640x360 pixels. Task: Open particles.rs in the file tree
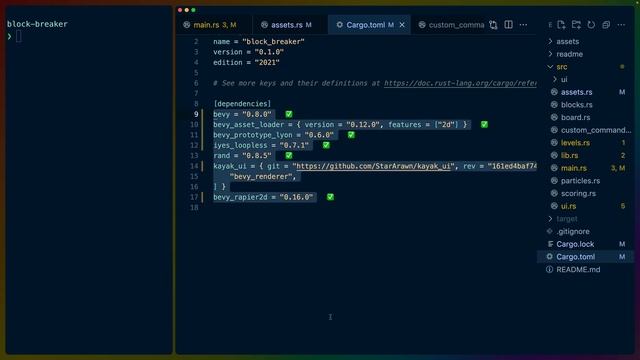[x=580, y=180]
